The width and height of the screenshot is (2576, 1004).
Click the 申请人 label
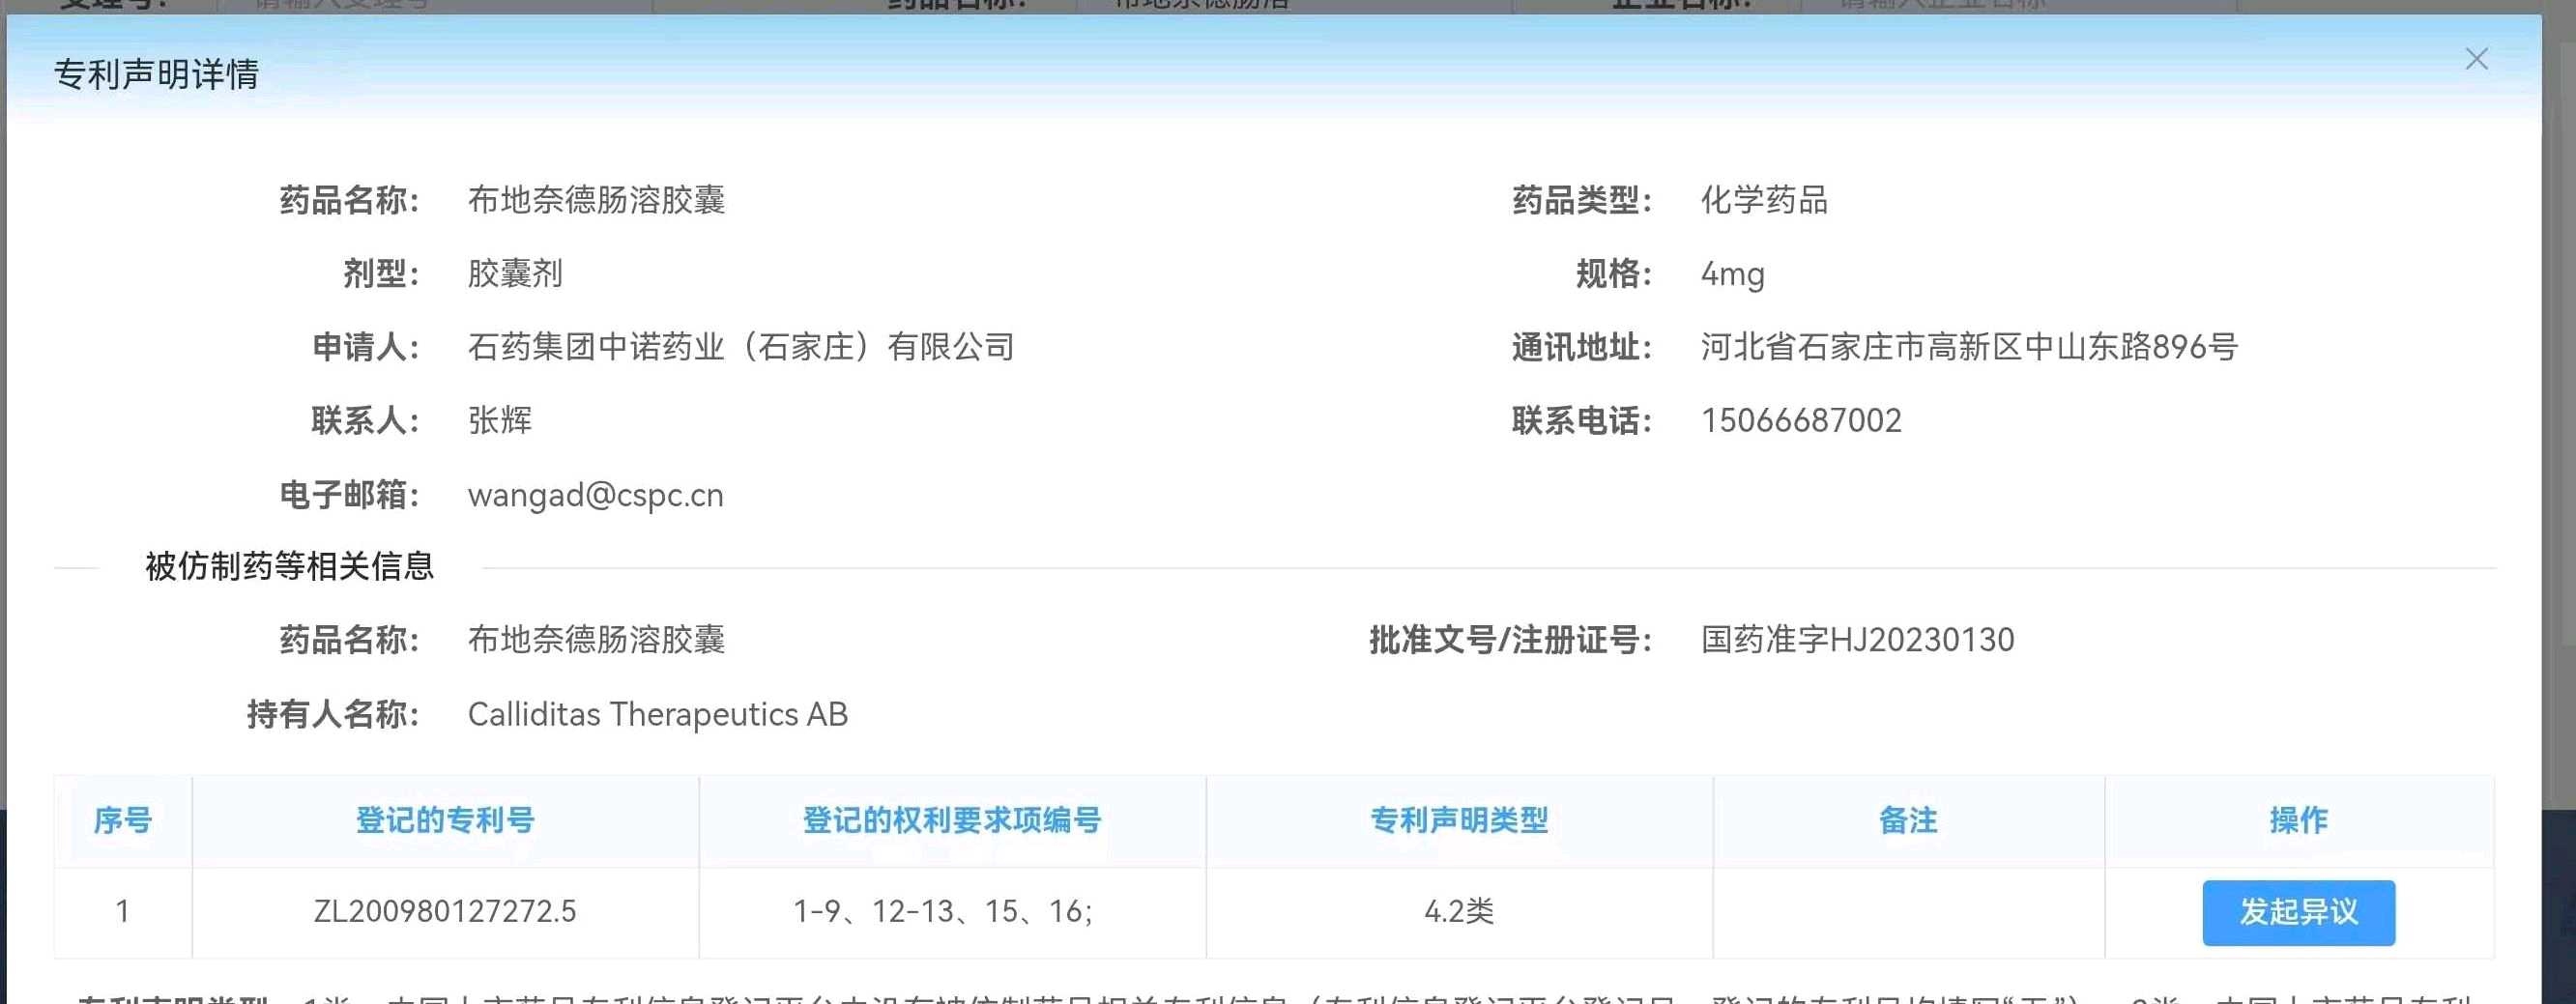tap(366, 347)
